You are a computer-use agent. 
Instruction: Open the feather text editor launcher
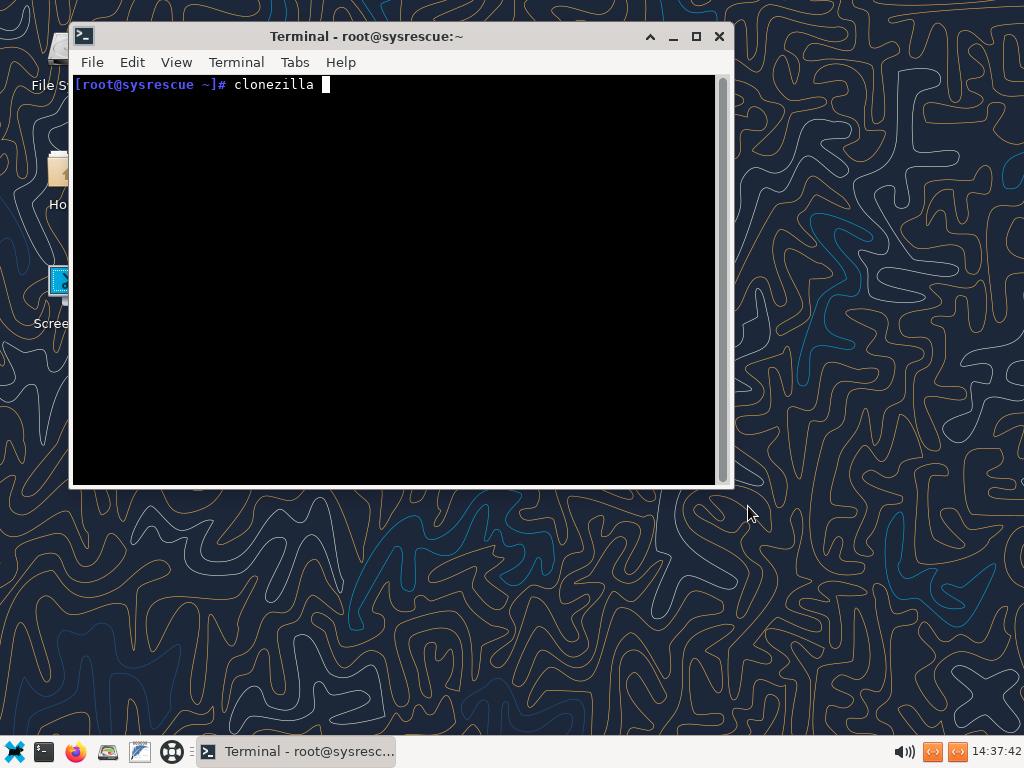[140, 751]
